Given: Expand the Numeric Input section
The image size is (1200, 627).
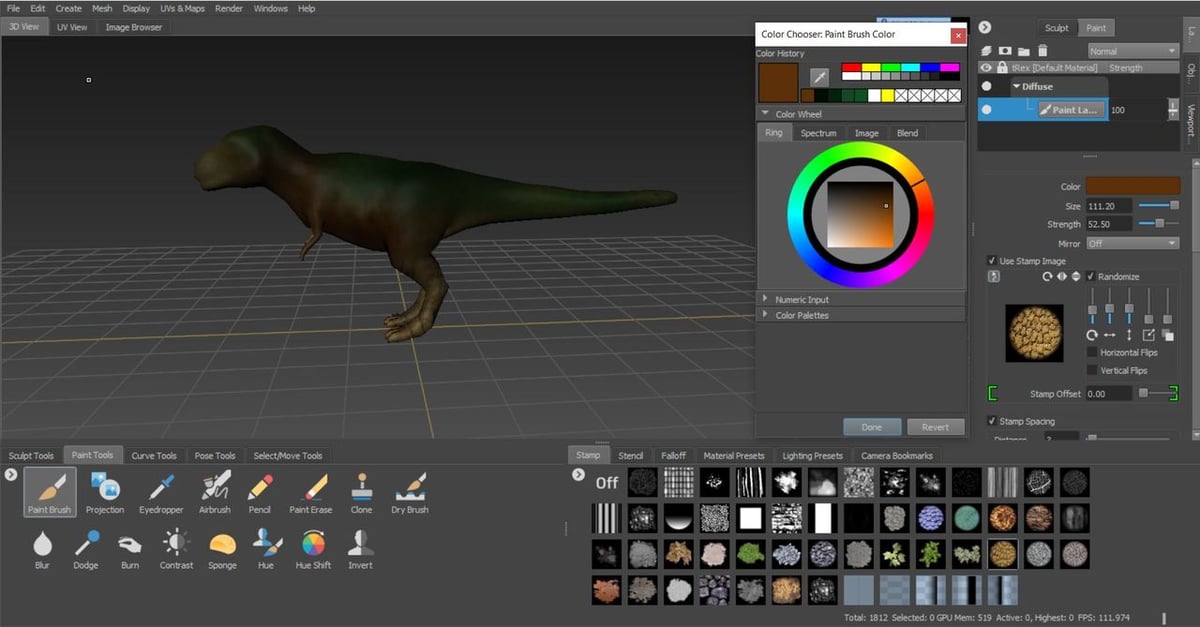Looking at the screenshot, I should point(765,297).
